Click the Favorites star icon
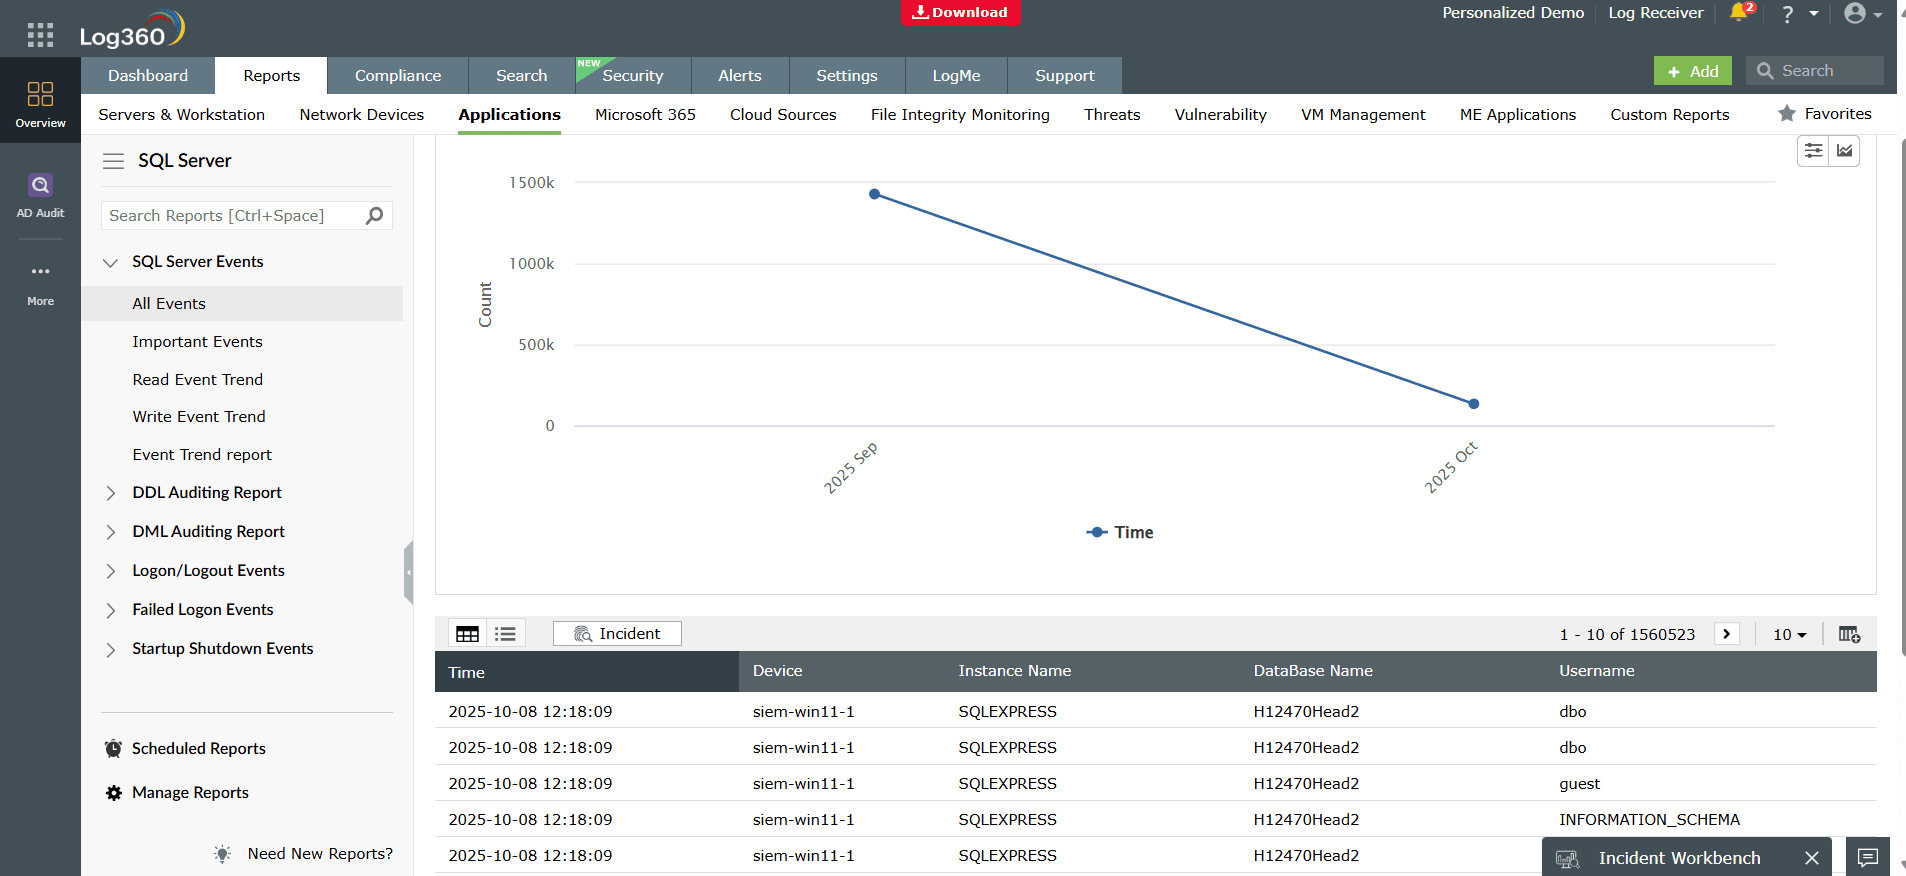The image size is (1906, 876). point(1787,113)
